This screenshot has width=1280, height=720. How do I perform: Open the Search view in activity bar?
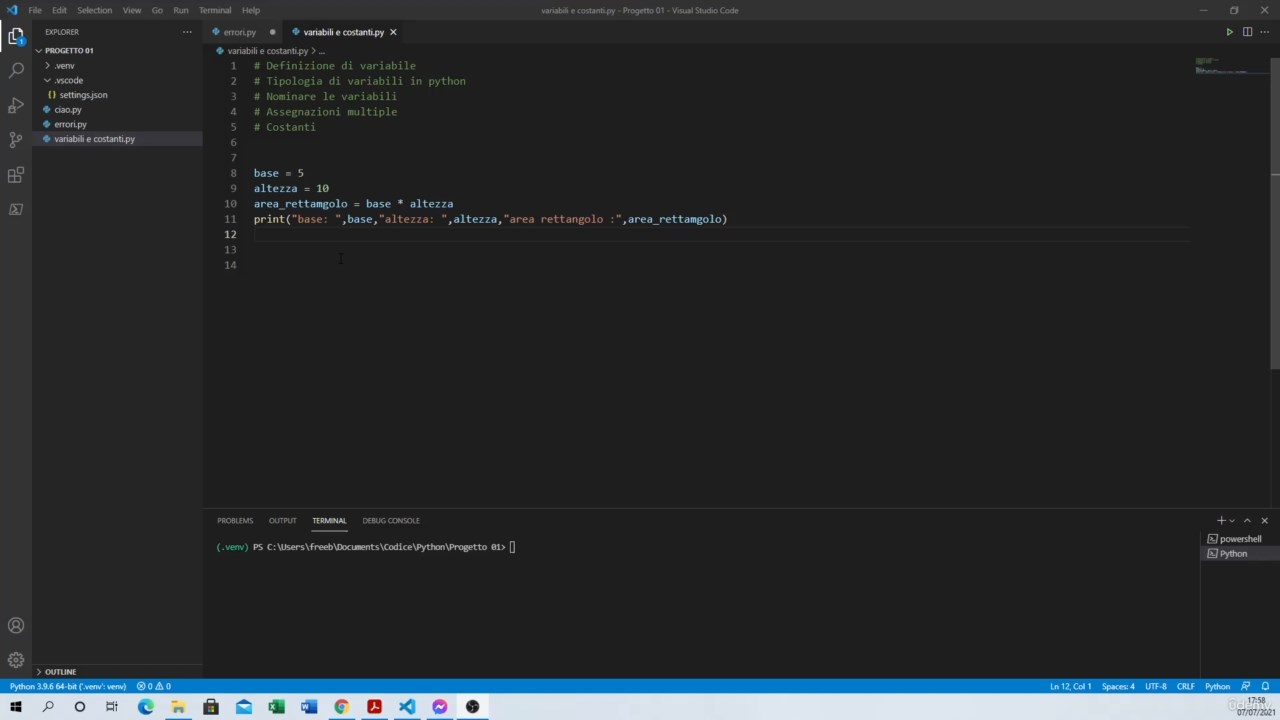(x=16, y=71)
